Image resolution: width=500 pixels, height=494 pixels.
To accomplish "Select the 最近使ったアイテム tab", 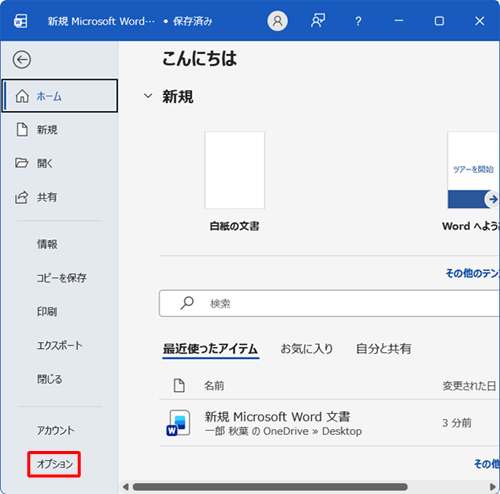I will pyautogui.click(x=210, y=349).
